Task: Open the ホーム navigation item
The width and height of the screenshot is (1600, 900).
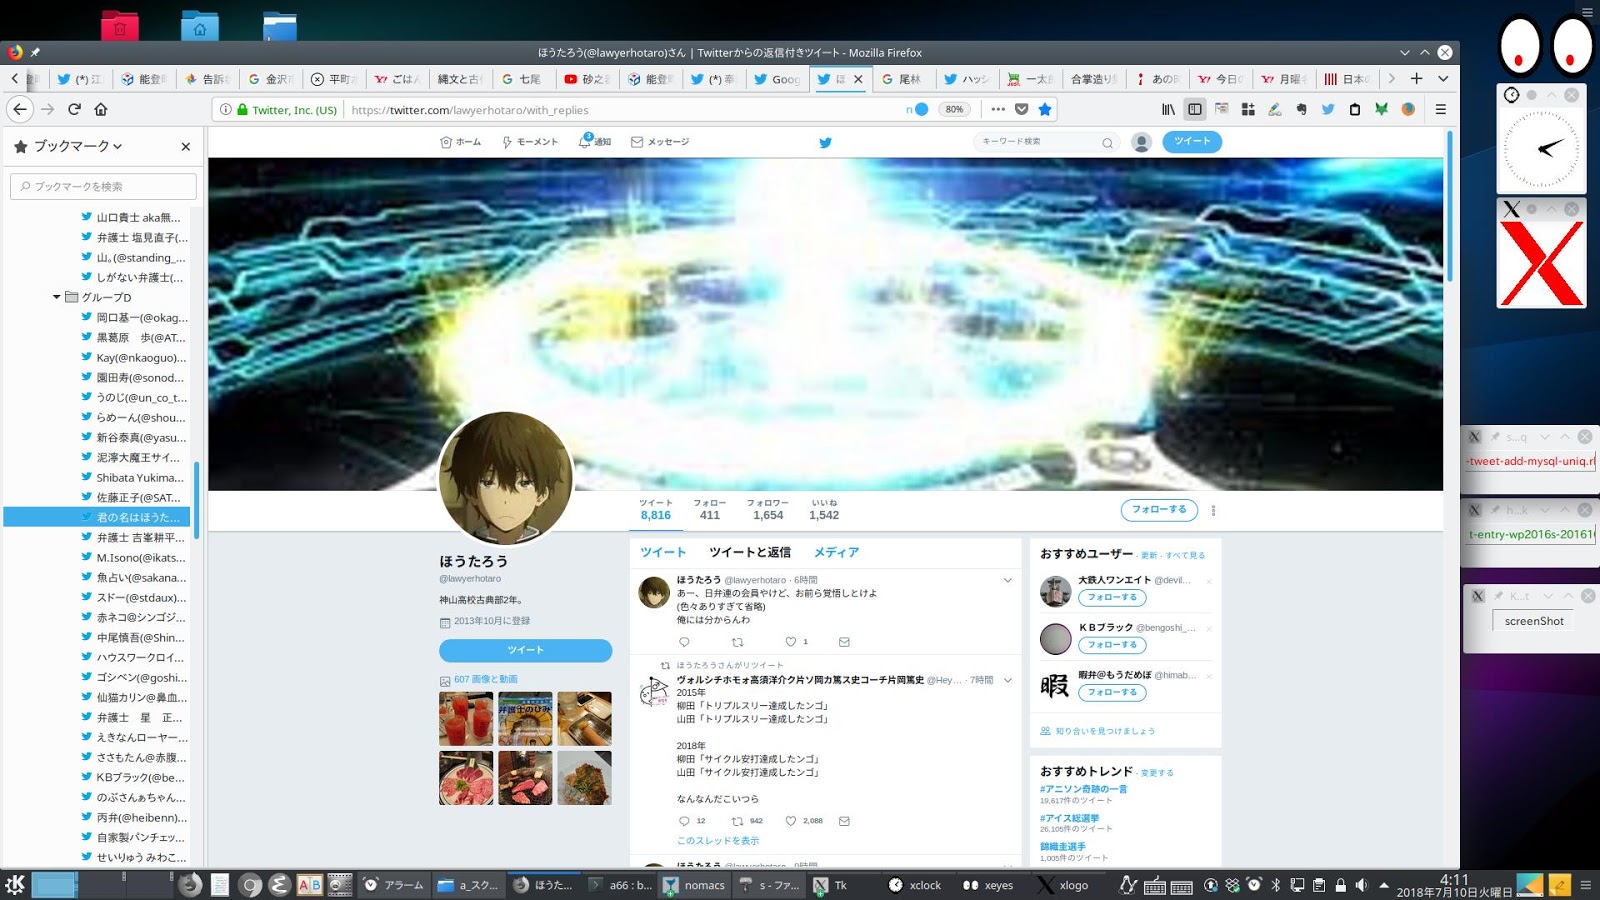Action: [461, 142]
